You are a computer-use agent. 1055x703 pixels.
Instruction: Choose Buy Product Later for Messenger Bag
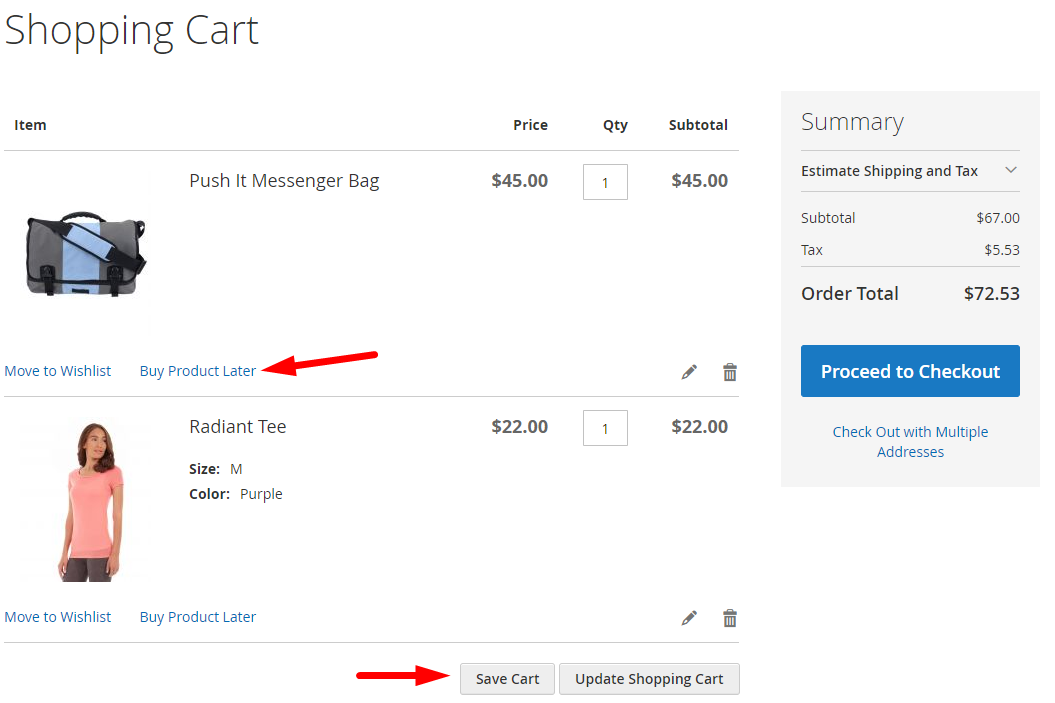(x=198, y=371)
